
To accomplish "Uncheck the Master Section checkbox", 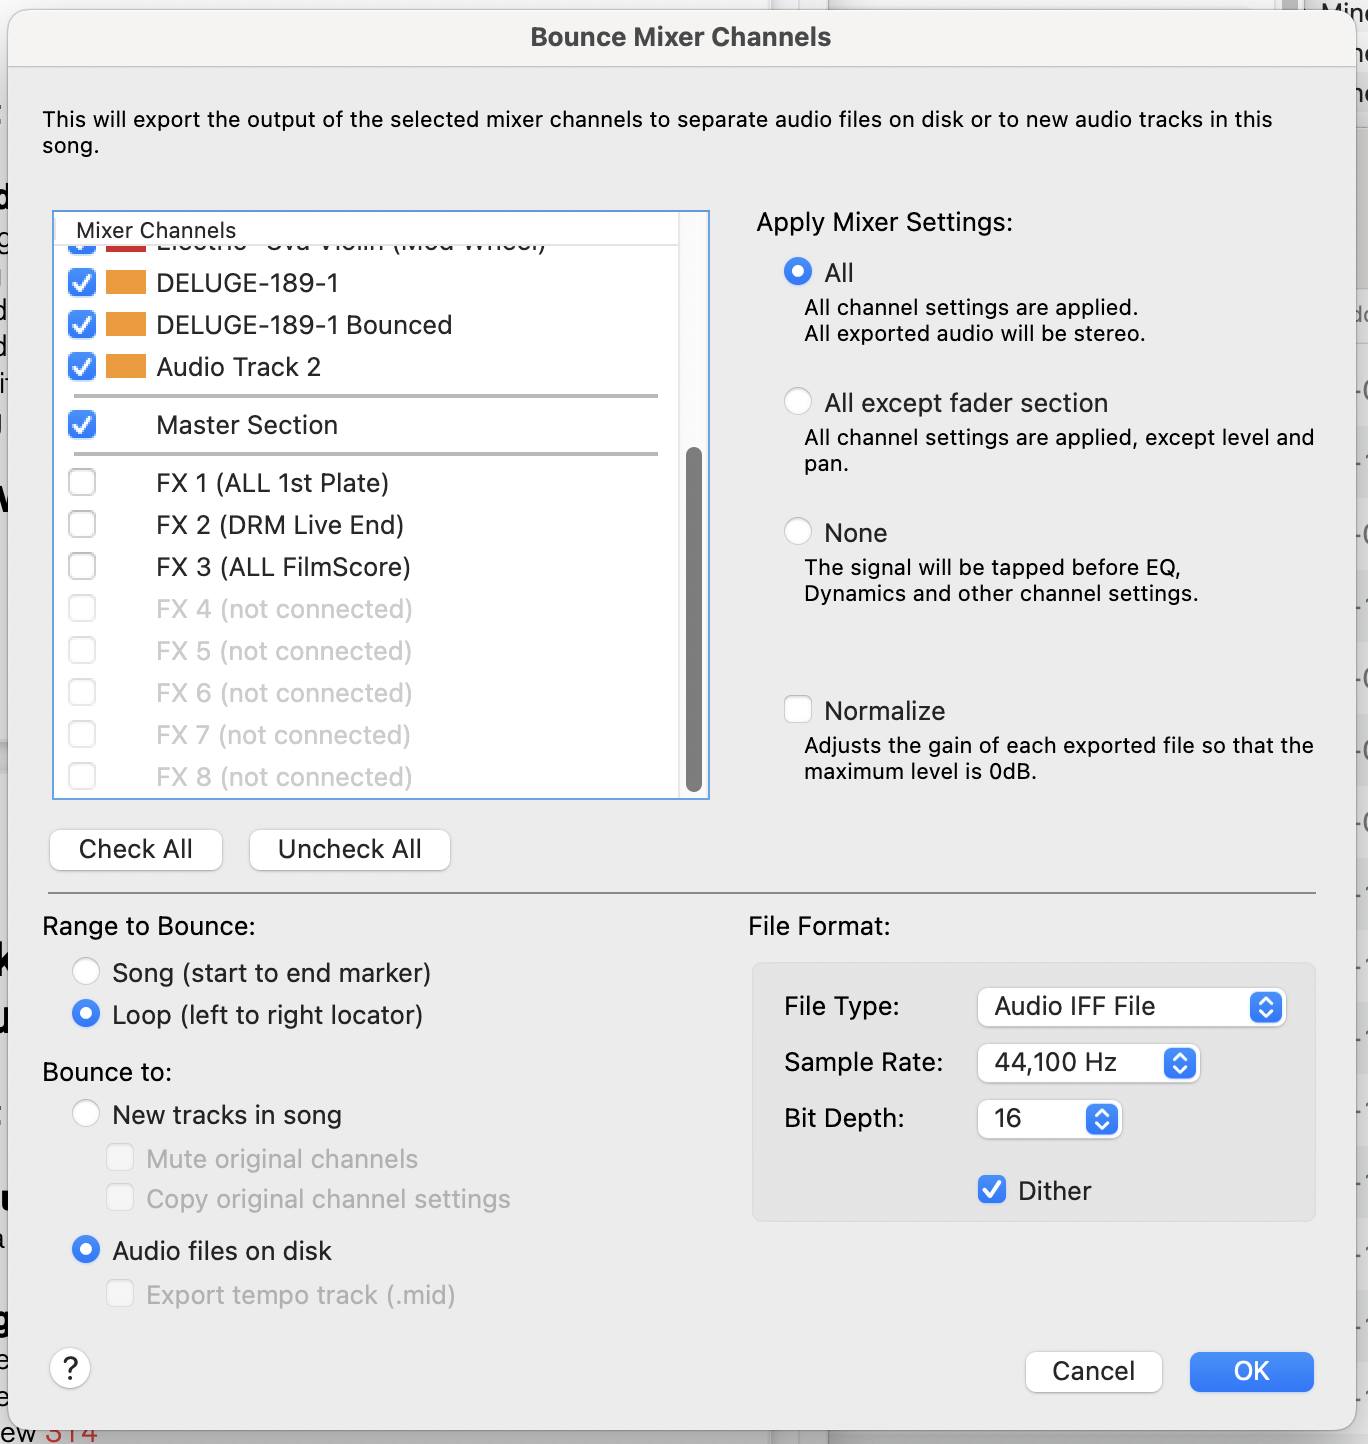I will pos(82,425).
